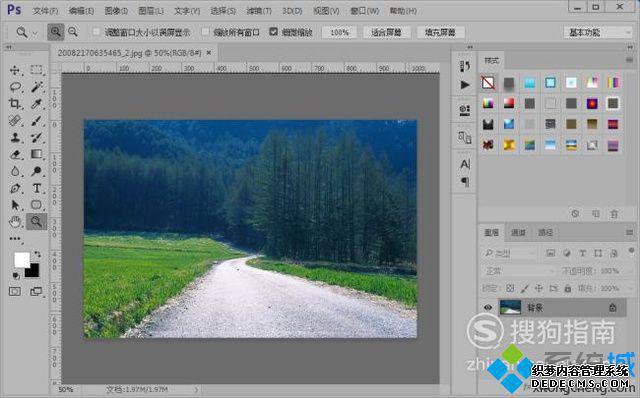Select the Dodge tool
The image size is (640, 398).
click(x=36, y=171)
